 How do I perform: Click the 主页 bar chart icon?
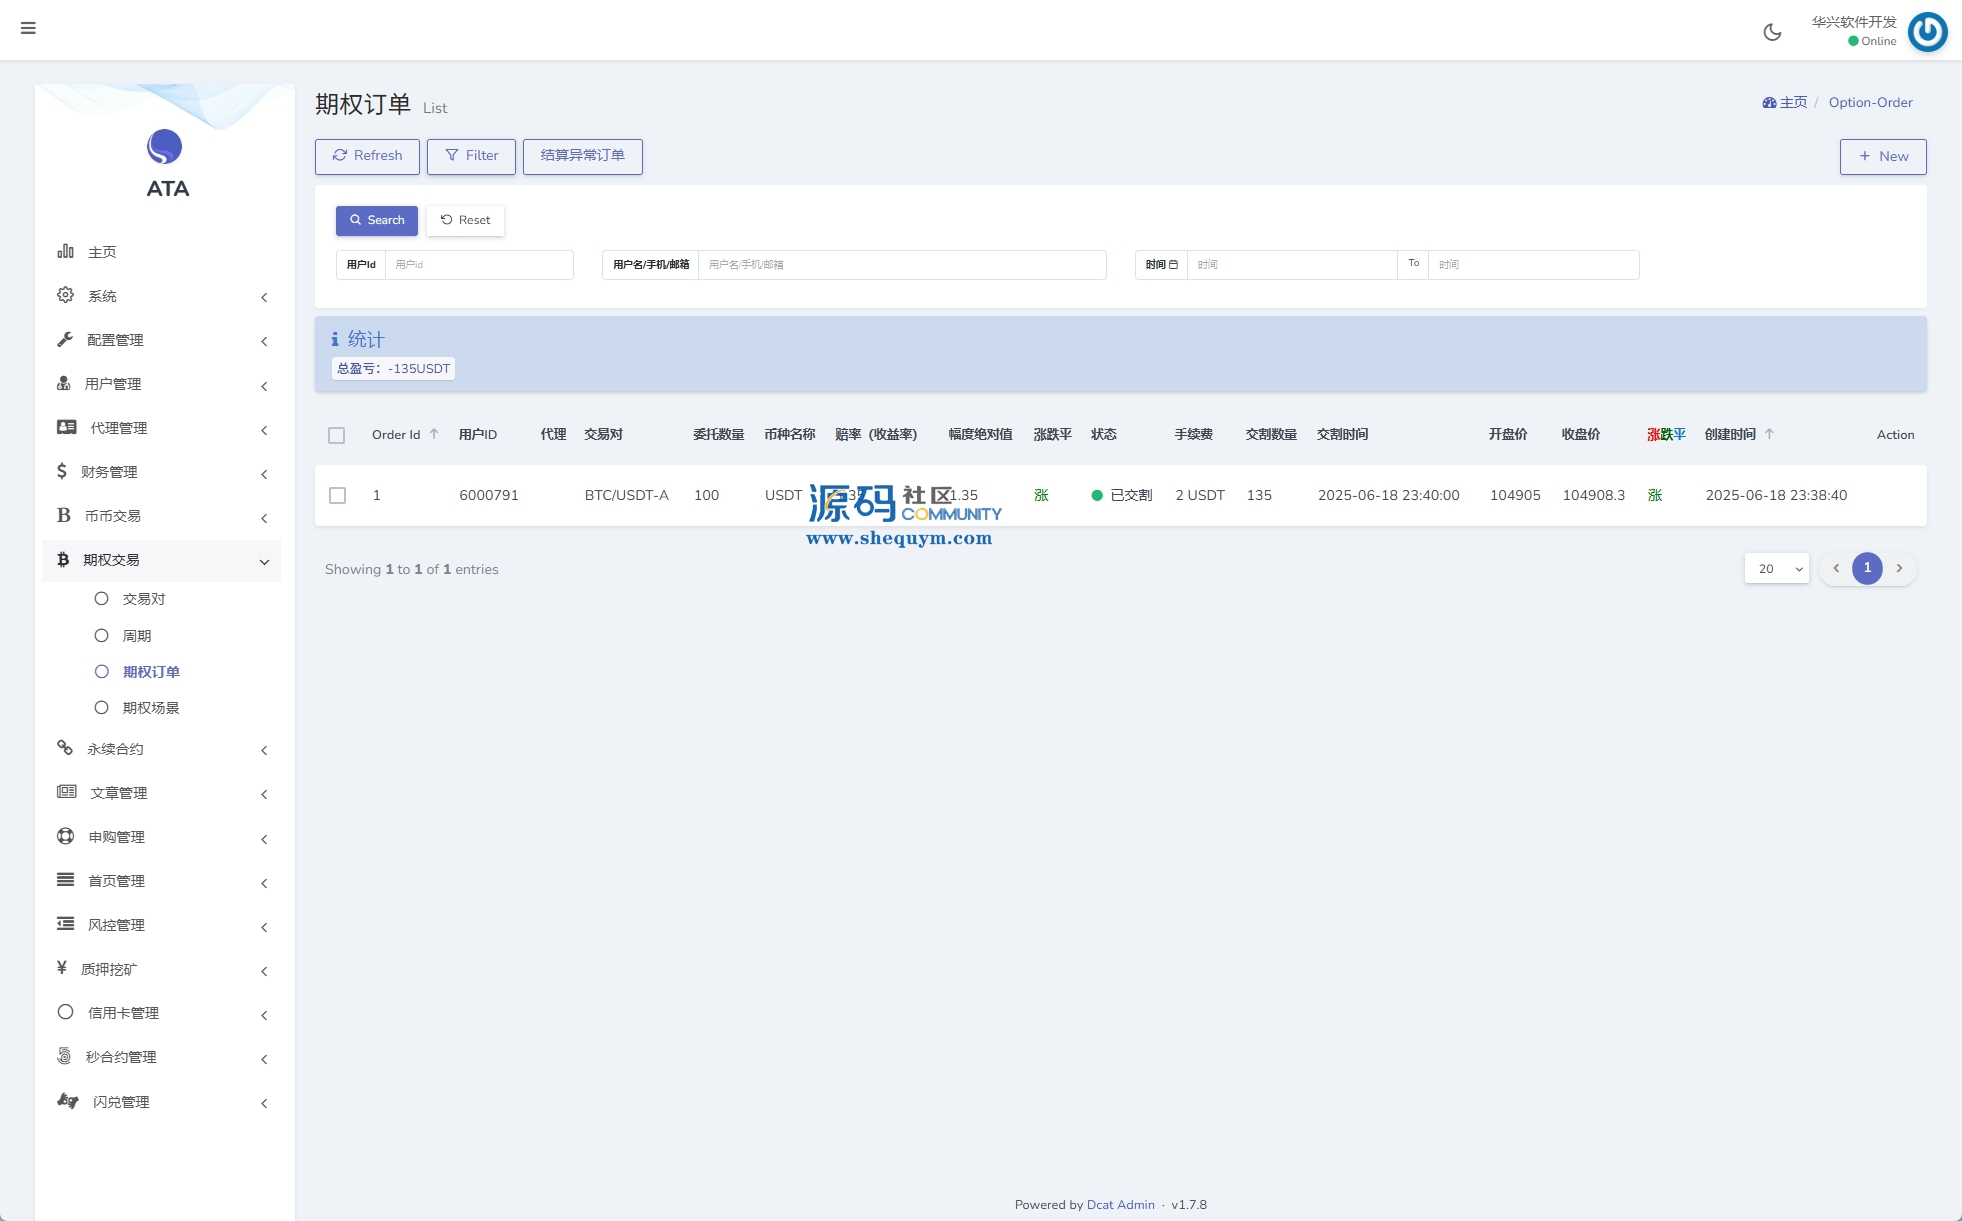pos(66,251)
